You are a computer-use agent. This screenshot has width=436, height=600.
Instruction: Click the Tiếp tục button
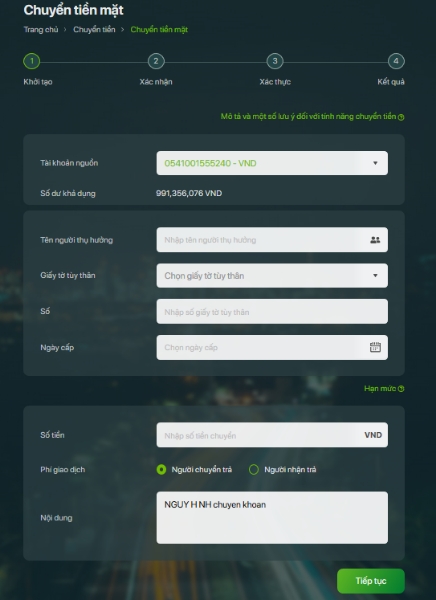coord(371,581)
